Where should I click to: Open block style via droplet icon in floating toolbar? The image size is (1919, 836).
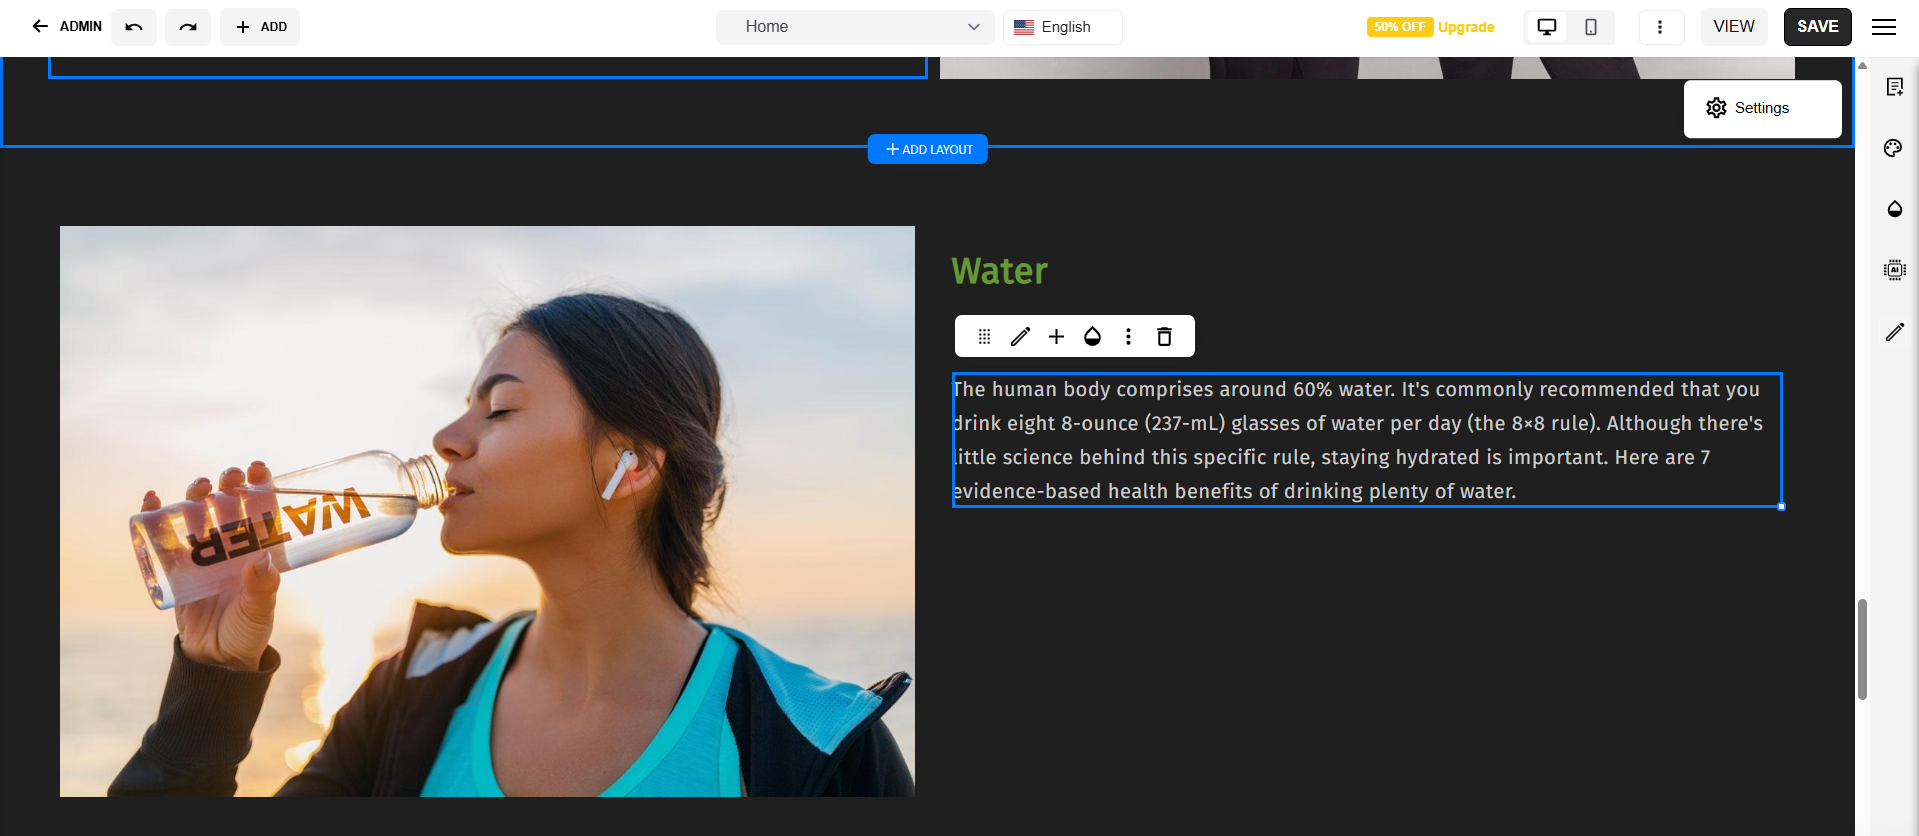(1092, 337)
